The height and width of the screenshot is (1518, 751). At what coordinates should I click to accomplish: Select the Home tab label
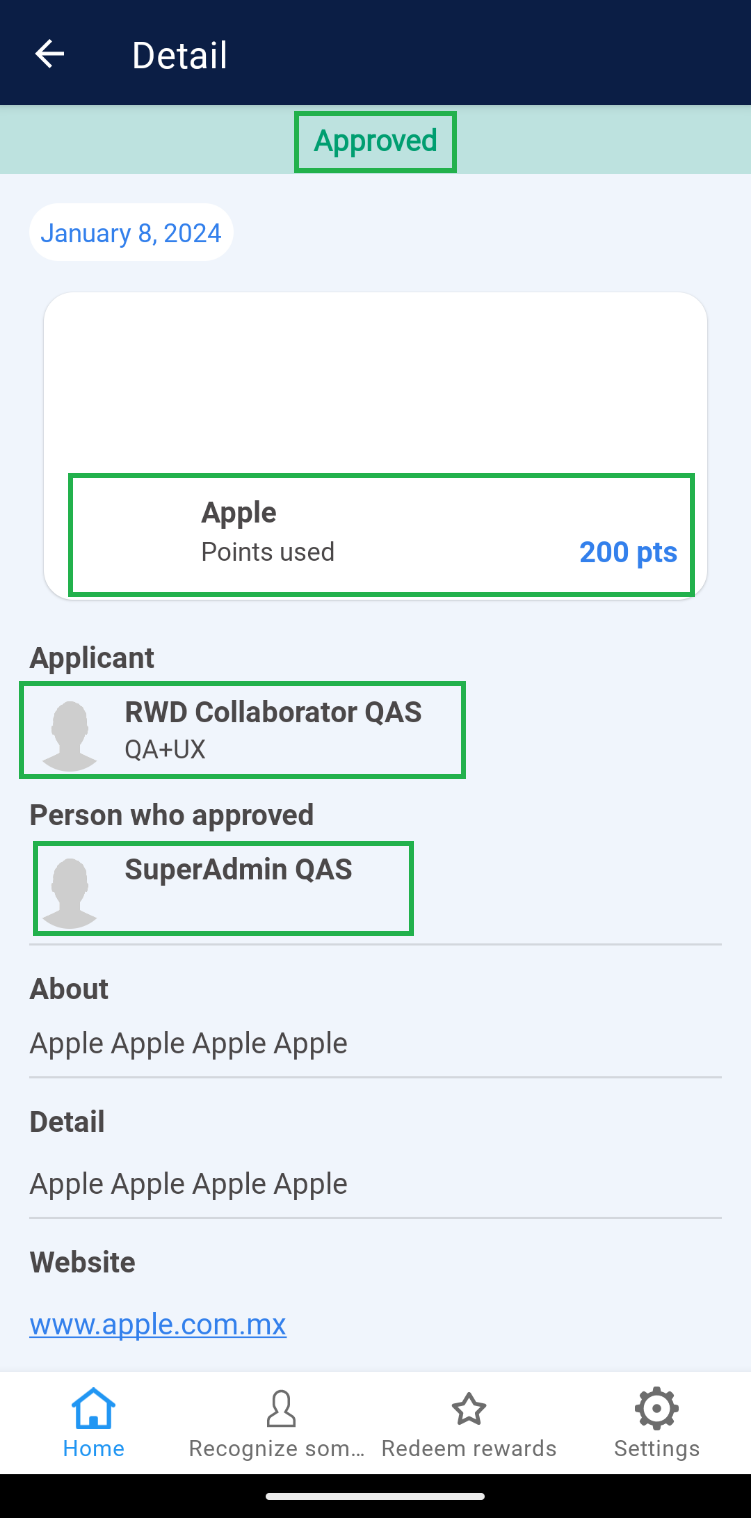[93, 1448]
